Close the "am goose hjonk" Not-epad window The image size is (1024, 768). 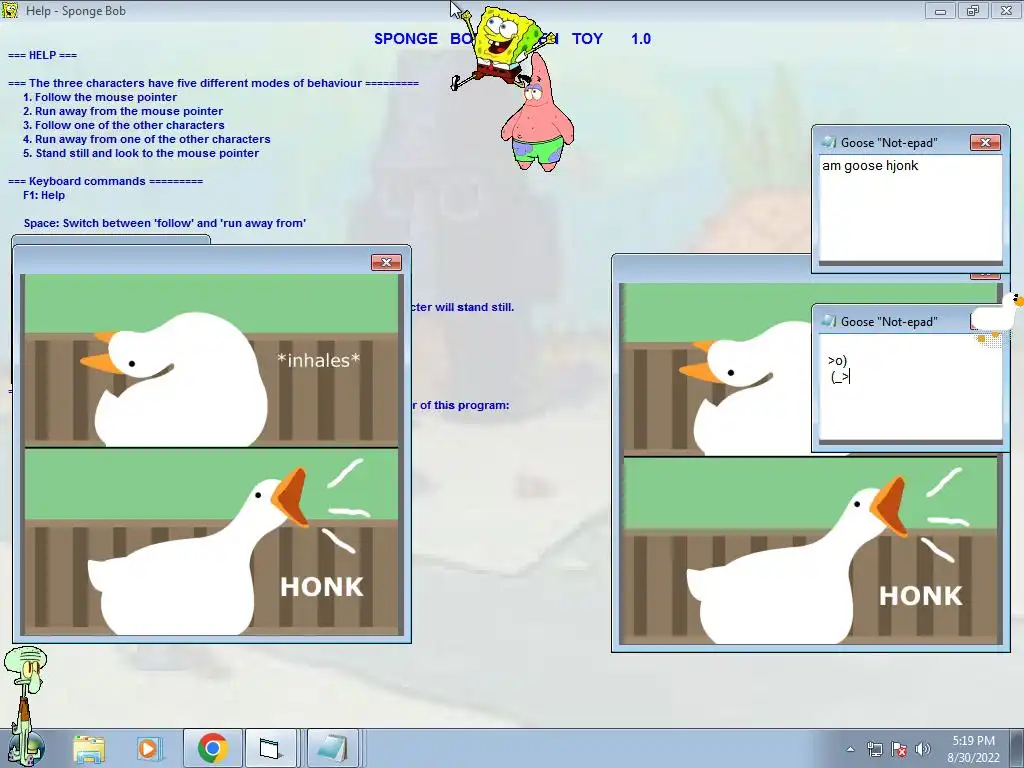pyautogui.click(x=985, y=142)
